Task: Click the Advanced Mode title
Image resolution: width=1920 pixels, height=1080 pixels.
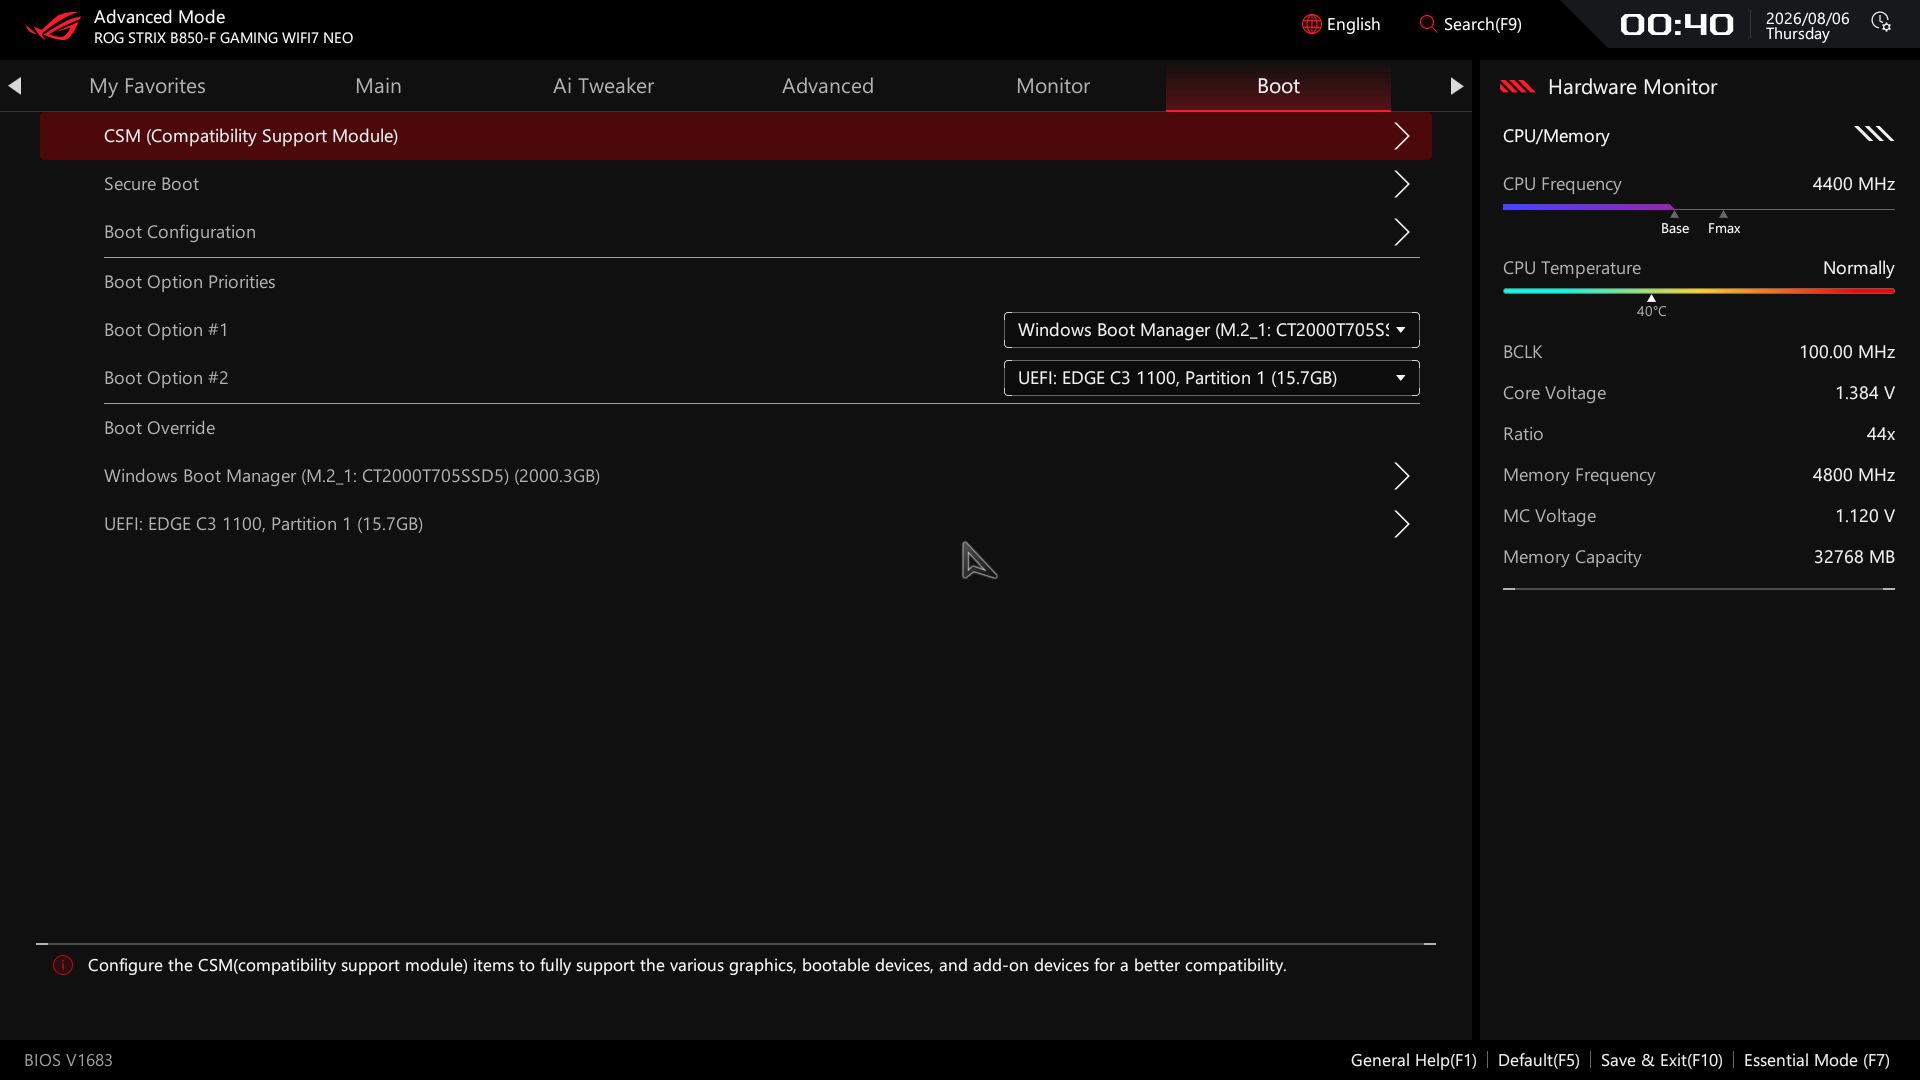Action: [159, 17]
